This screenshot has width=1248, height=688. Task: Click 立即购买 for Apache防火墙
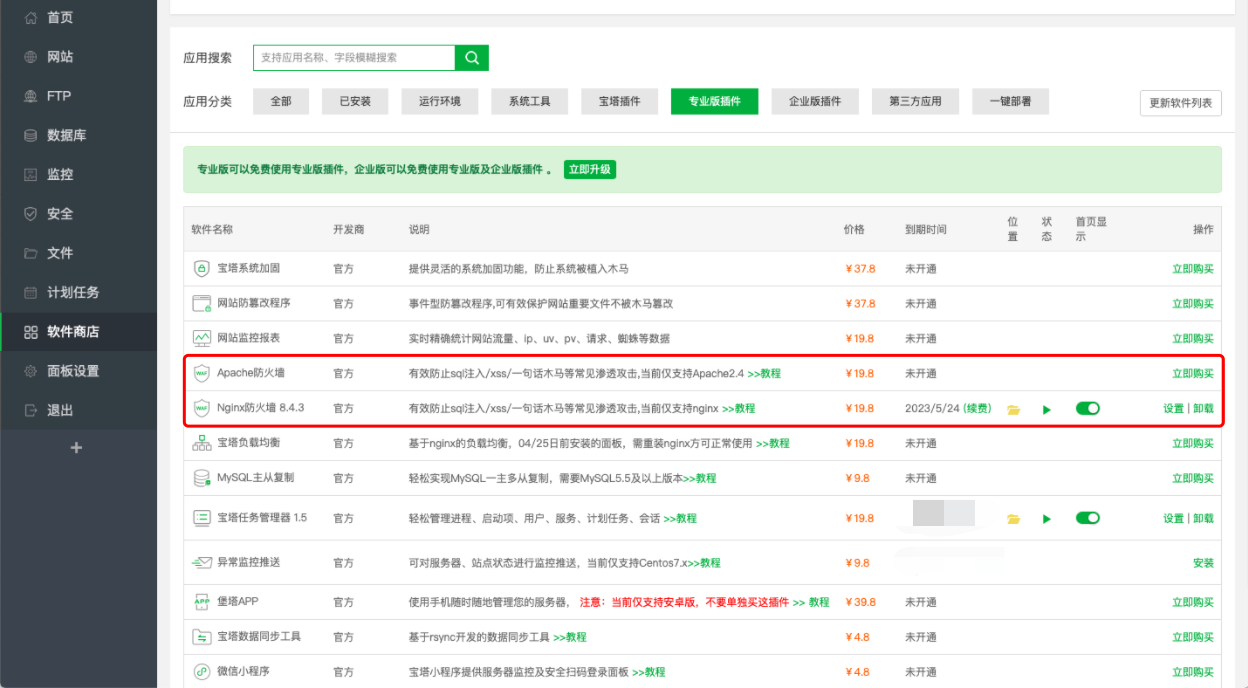coord(1193,374)
